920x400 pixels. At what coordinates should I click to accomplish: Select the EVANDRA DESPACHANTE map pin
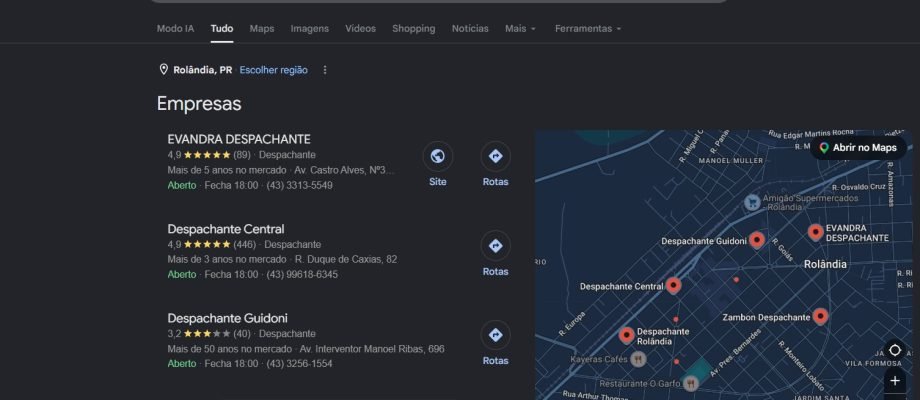pos(815,232)
